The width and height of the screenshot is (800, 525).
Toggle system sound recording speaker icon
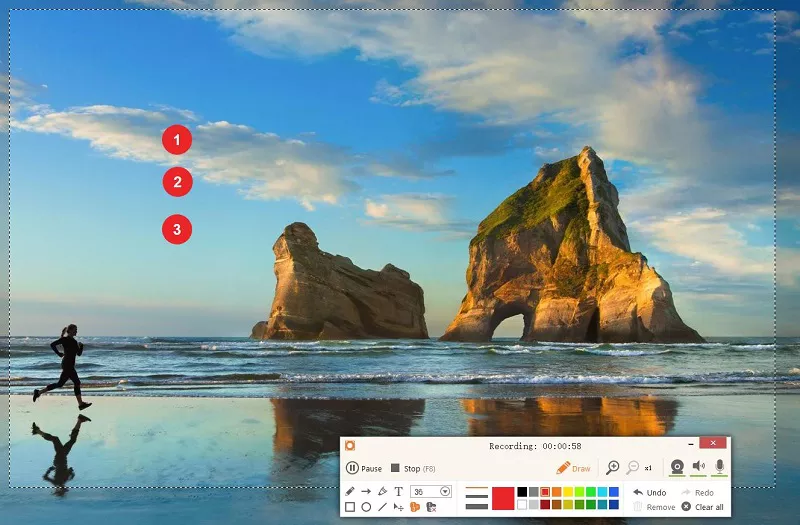[x=698, y=466]
